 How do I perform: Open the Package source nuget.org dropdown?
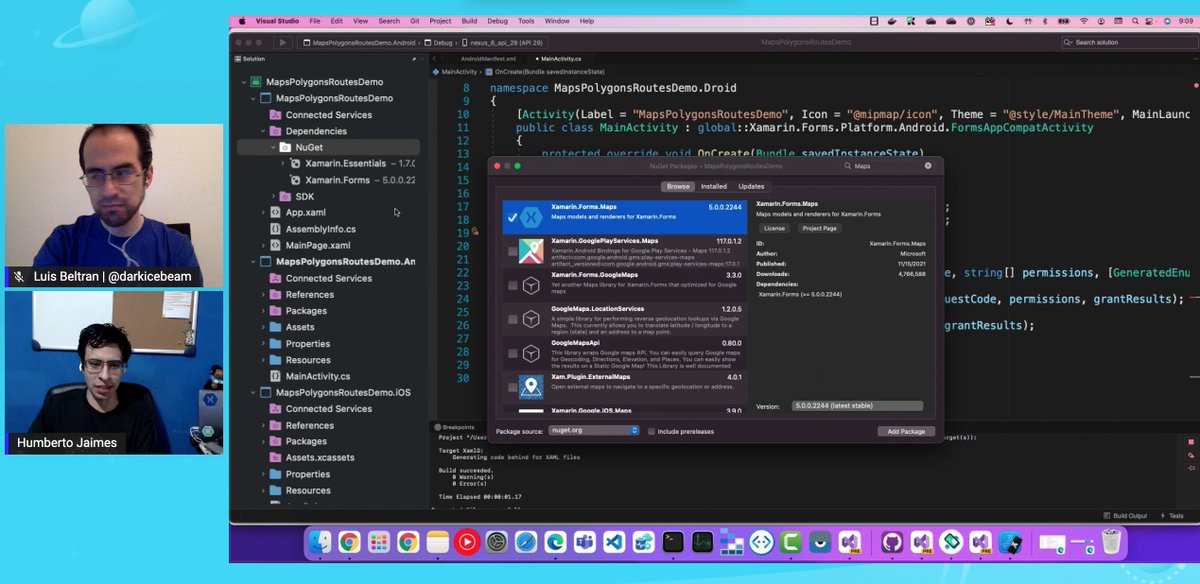[x=594, y=430]
